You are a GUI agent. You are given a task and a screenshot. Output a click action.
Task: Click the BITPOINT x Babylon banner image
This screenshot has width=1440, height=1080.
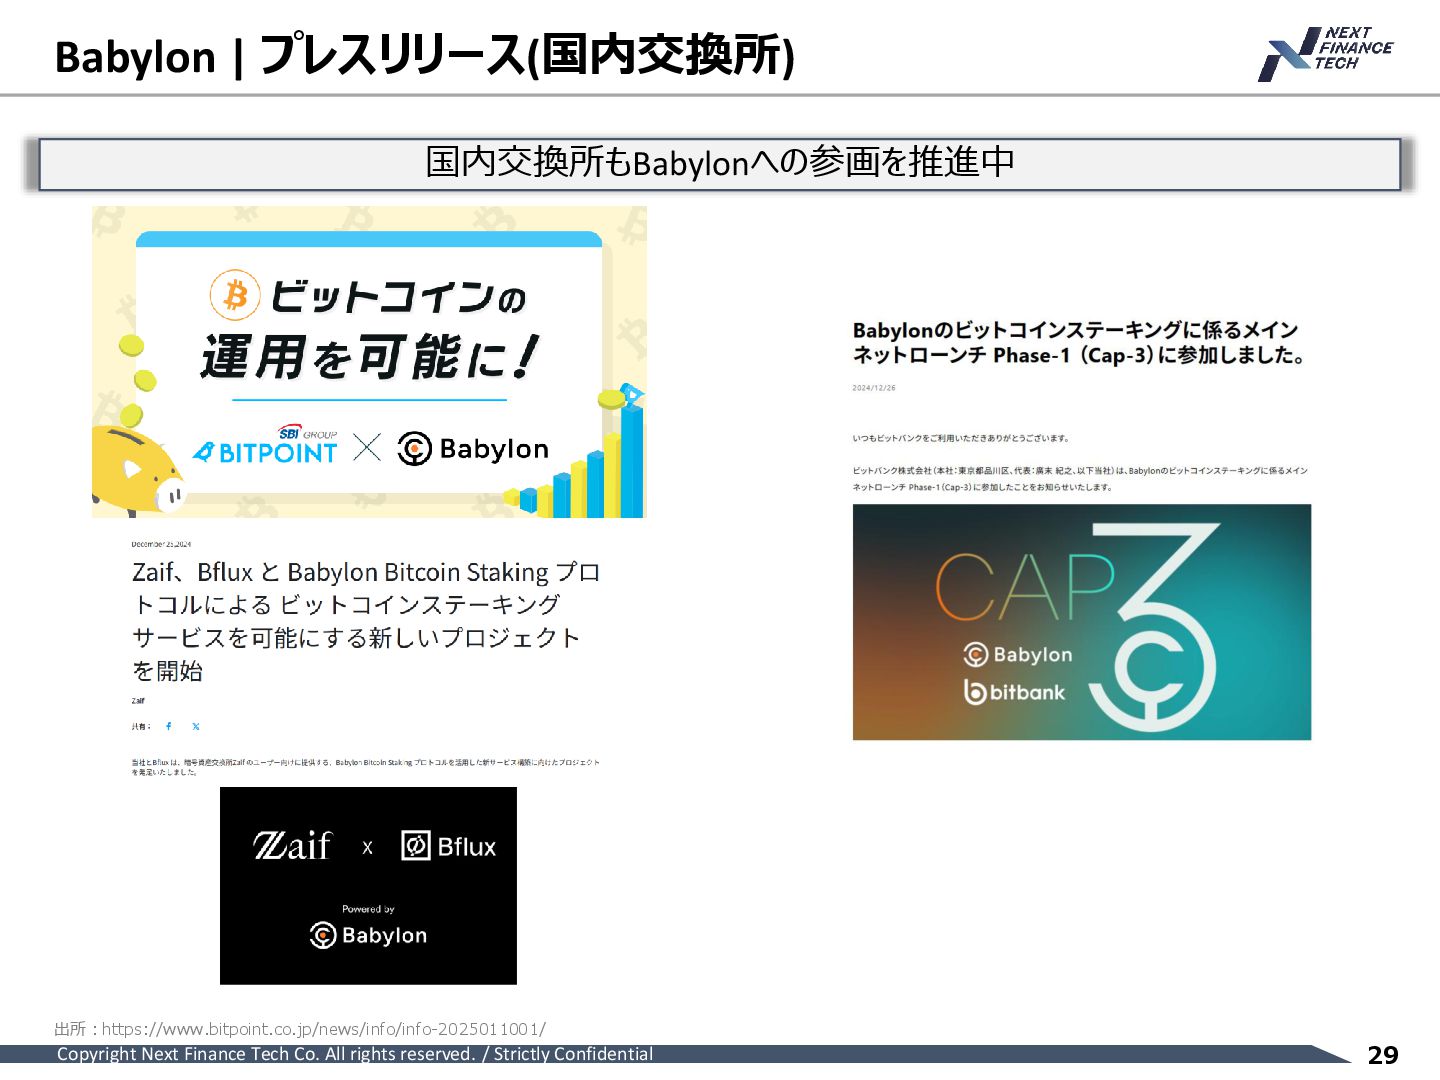point(369,362)
